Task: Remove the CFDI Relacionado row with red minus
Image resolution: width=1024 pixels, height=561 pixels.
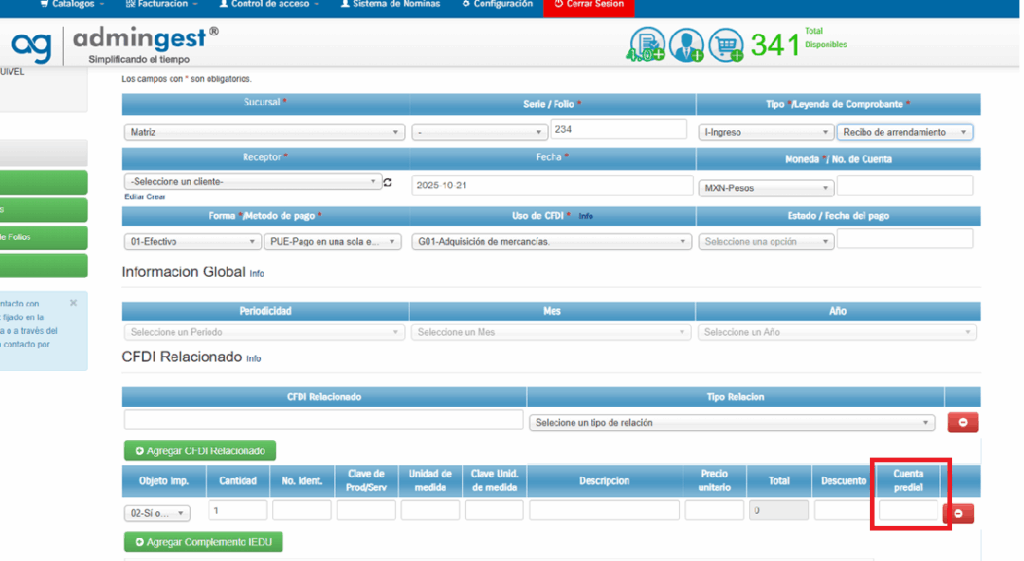Action: [x=962, y=423]
